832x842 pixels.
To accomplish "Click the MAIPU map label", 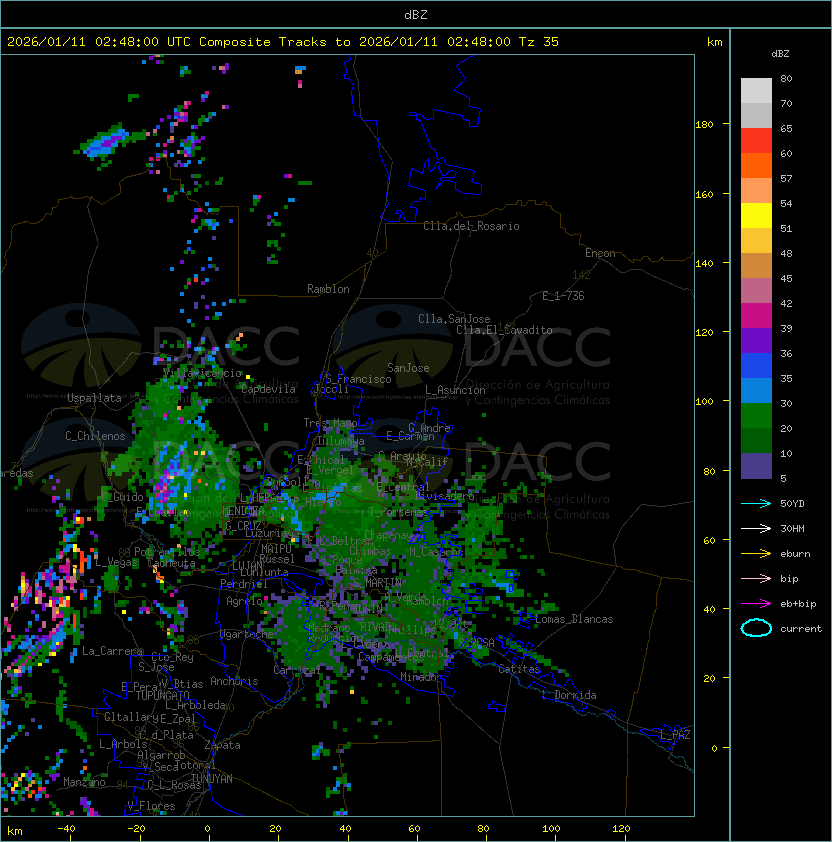I will pyautogui.click(x=276, y=549).
